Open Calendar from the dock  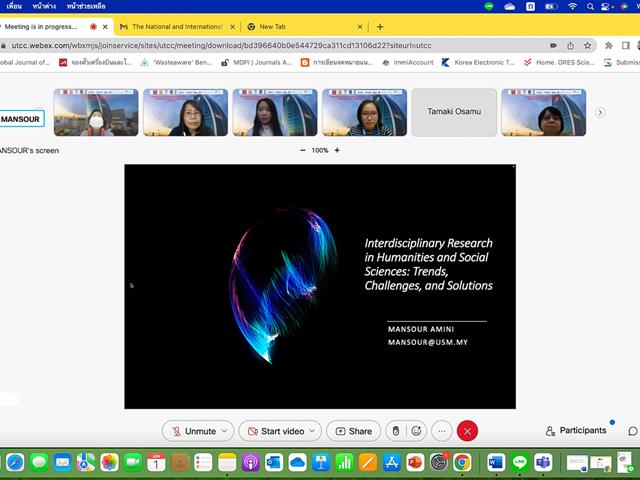pyautogui.click(x=156, y=462)
